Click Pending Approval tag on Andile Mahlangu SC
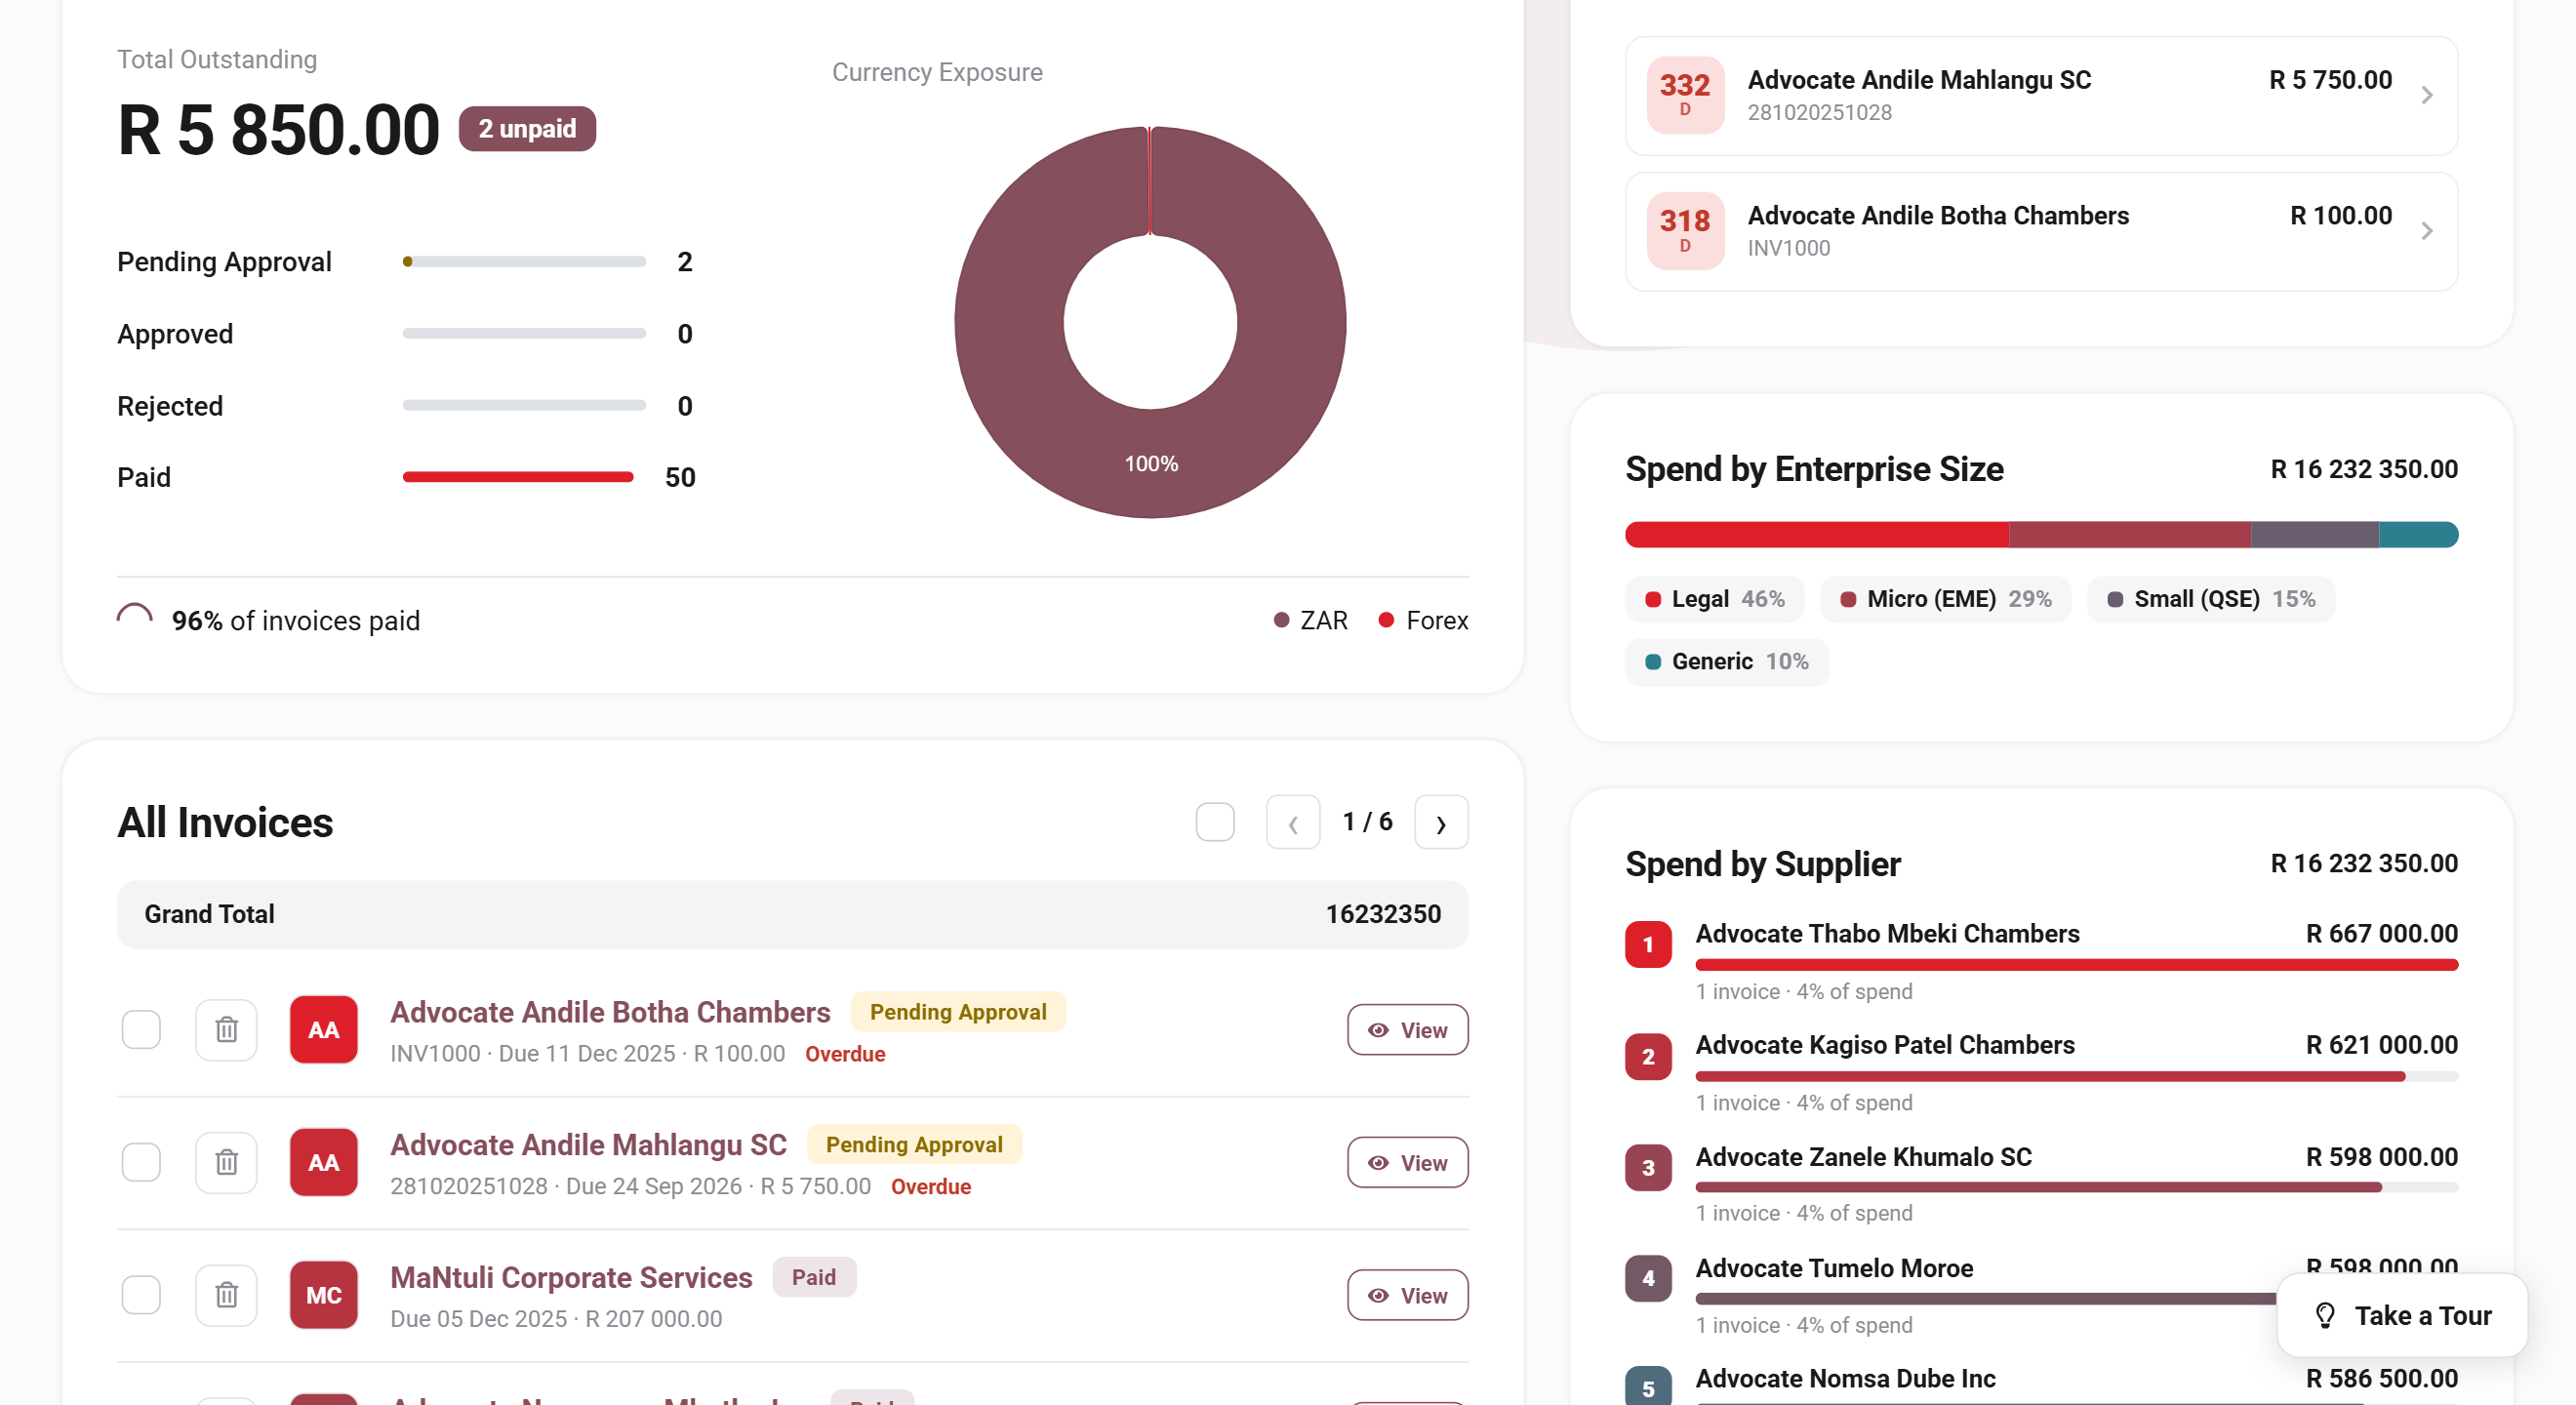 click(x=914, y=1144)
